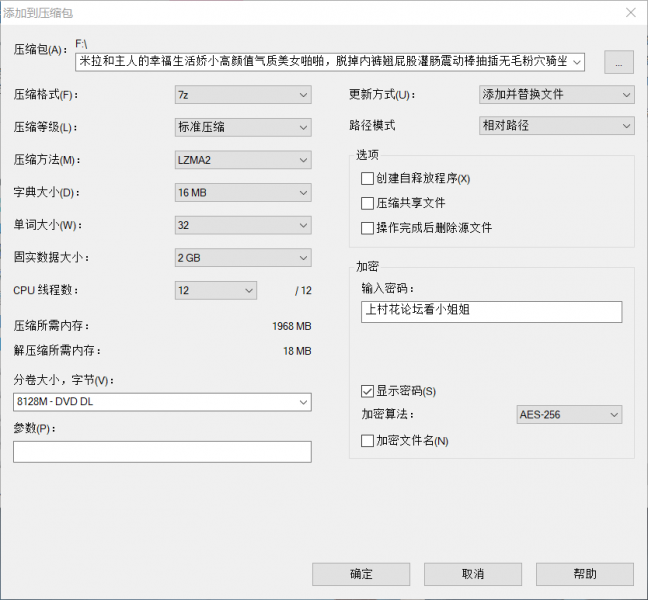Uncheck the 显示密码 checkbox
The height and width of the screenshot is (600, 648).
[x=367, y=390]
